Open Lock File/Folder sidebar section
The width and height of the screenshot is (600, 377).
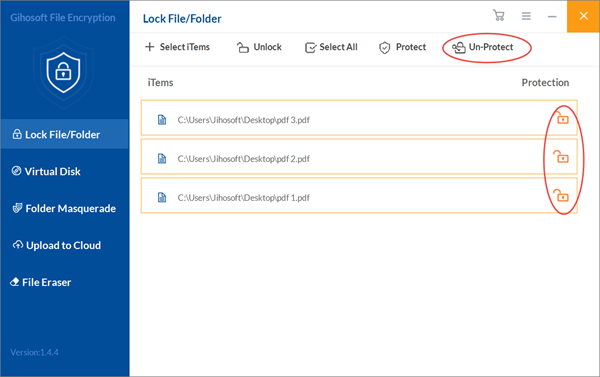click(x=65, y=134)
